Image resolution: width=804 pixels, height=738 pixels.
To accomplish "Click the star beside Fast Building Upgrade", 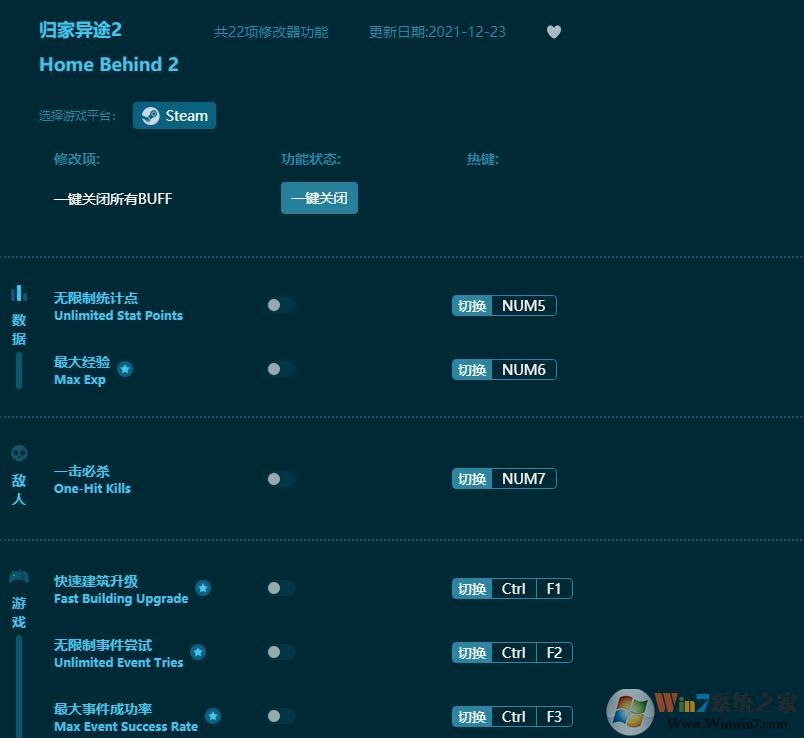I will 203,588.
